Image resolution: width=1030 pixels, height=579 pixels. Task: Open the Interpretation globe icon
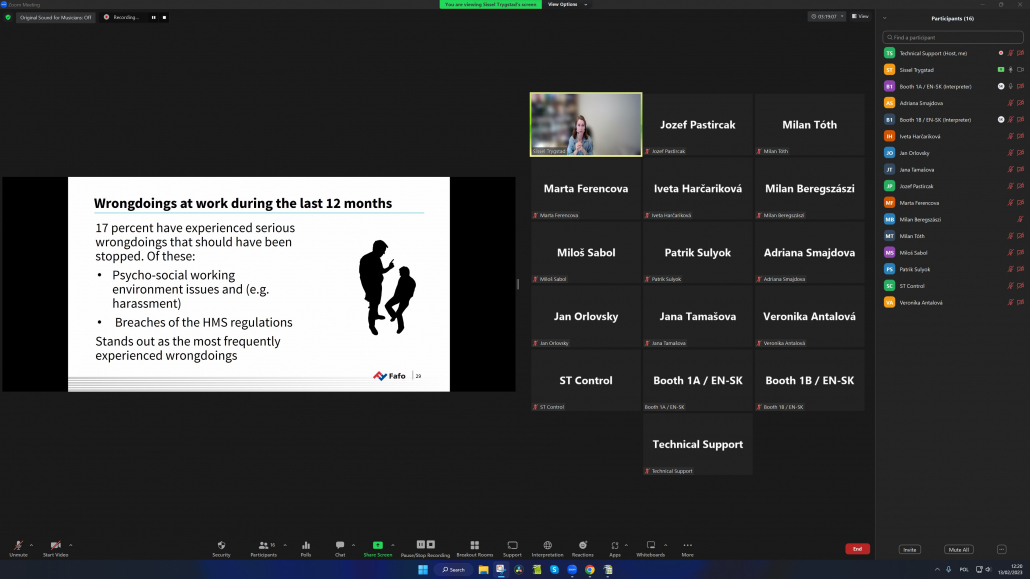pos(547,547)
